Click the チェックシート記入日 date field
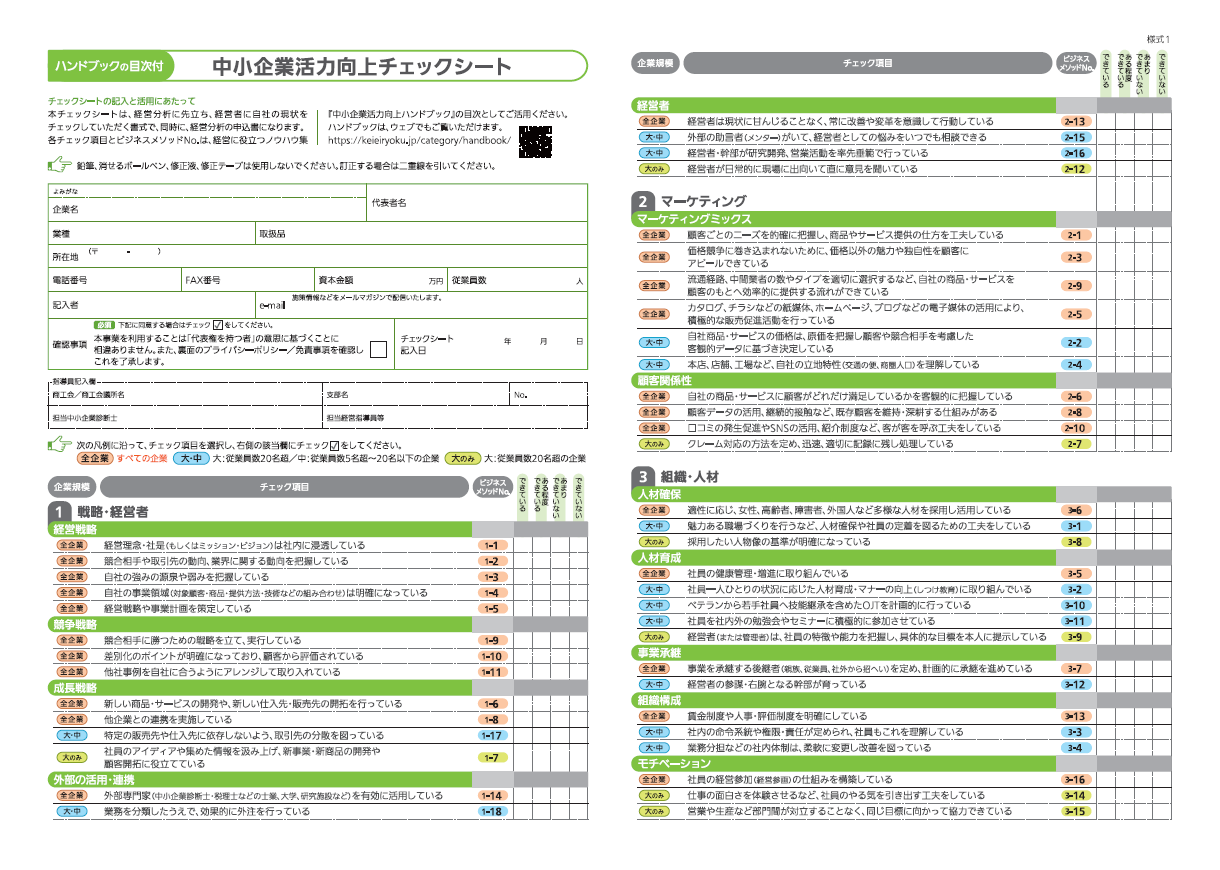The height and width of the screenshot is (870, 1220). point(490,345)
